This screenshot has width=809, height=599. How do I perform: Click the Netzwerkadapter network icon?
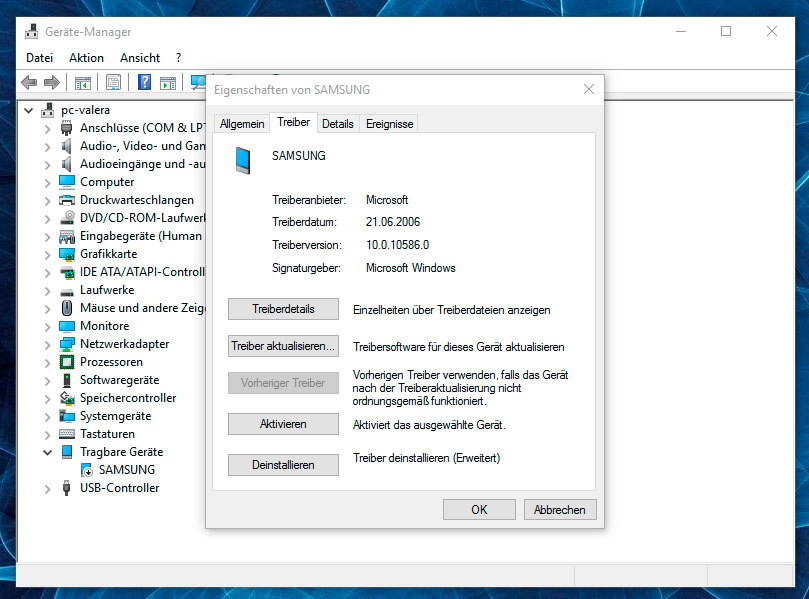click(x=67, y=344)
